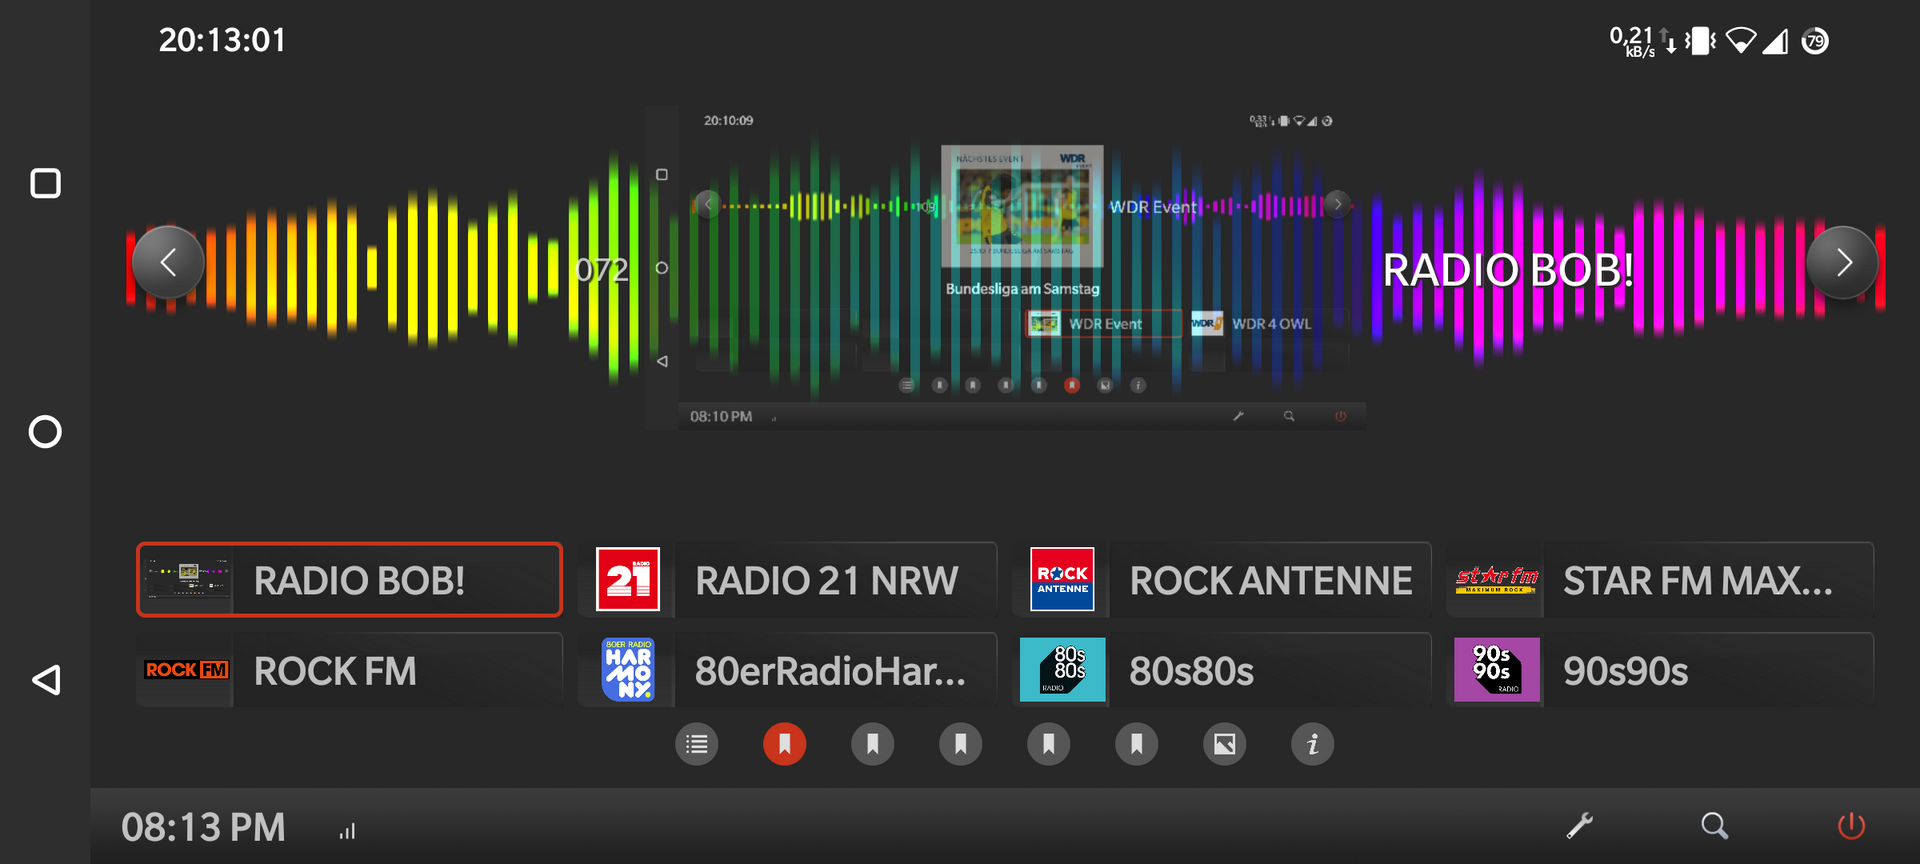Select the red active favorites bookmark
The height and width of the screenshot is (864, 1920).
pos(785,744)
